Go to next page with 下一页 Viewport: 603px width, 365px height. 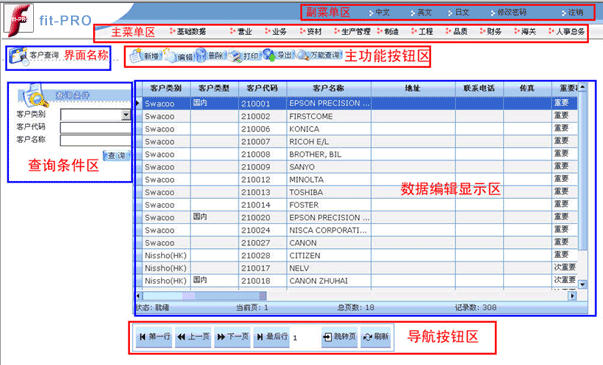coord(232,337)
